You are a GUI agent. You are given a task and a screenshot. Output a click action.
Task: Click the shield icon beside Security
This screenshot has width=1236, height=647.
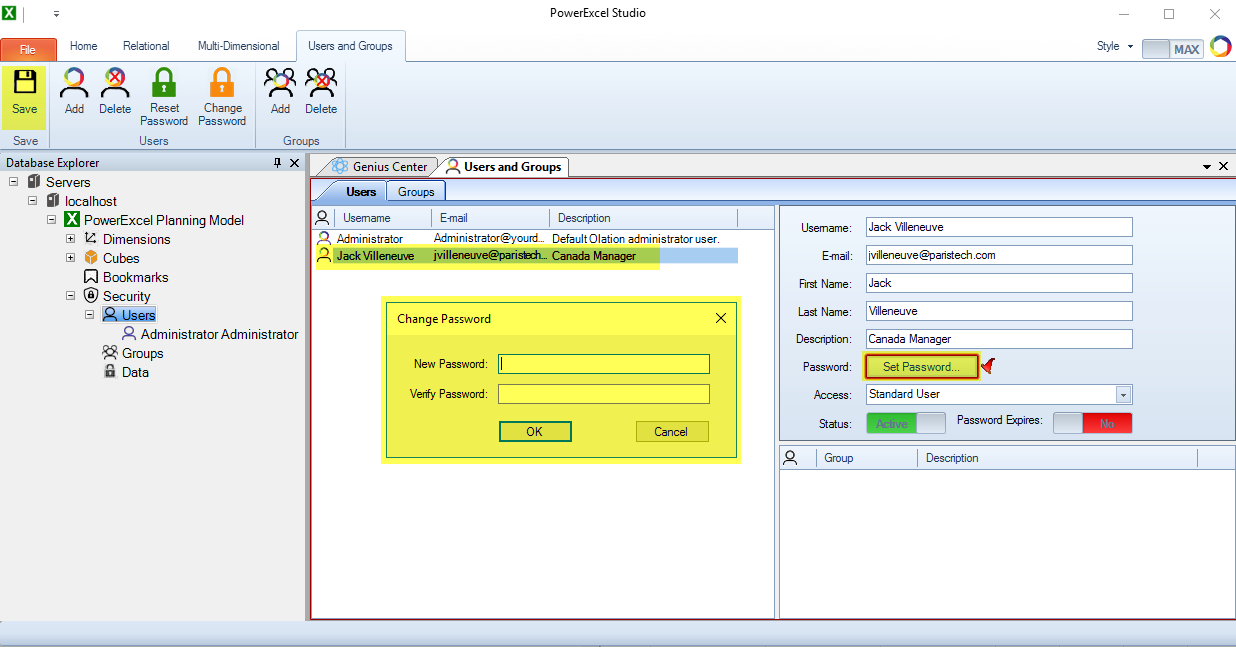click(x=91, y=296)
